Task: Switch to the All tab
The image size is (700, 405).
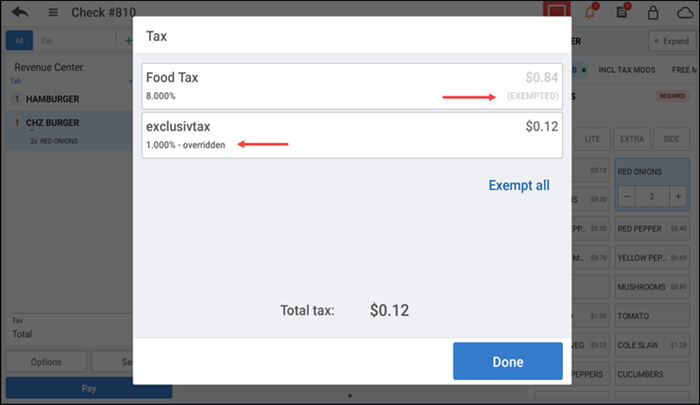Action: point(18,41)
